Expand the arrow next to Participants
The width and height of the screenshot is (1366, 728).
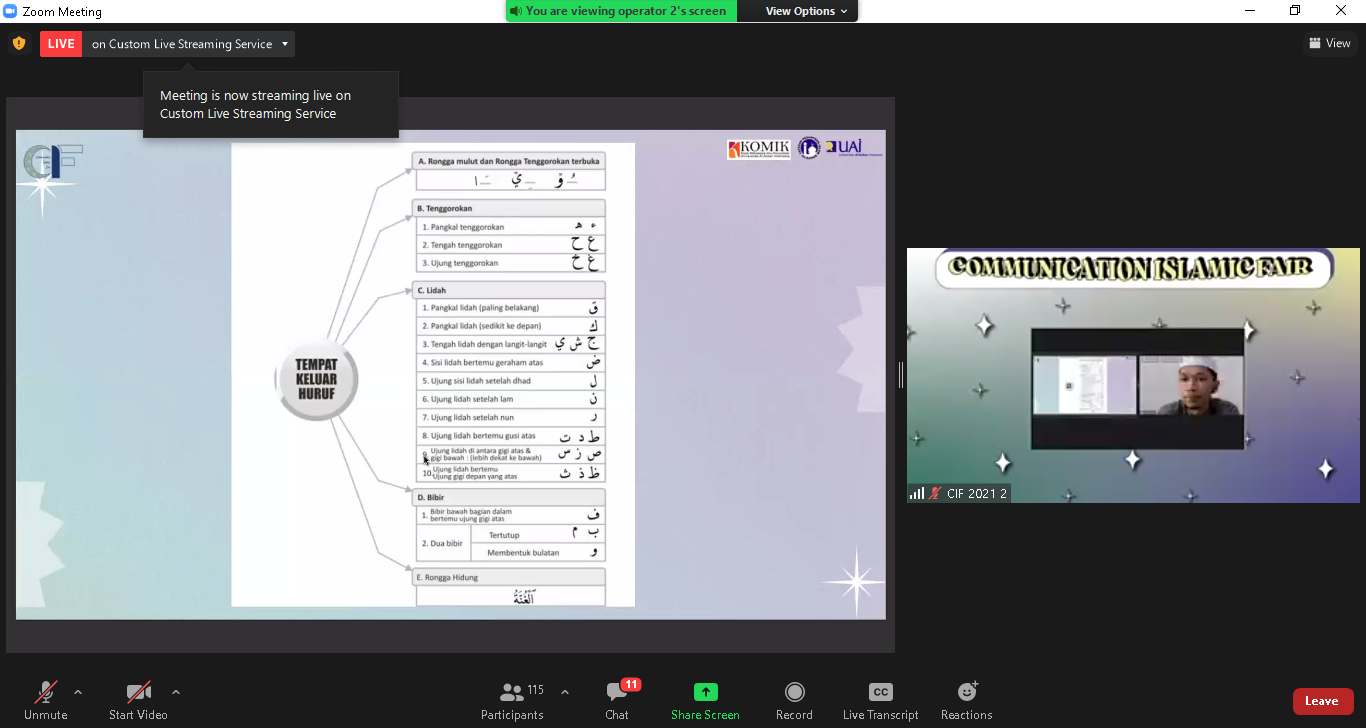[565, 692]
